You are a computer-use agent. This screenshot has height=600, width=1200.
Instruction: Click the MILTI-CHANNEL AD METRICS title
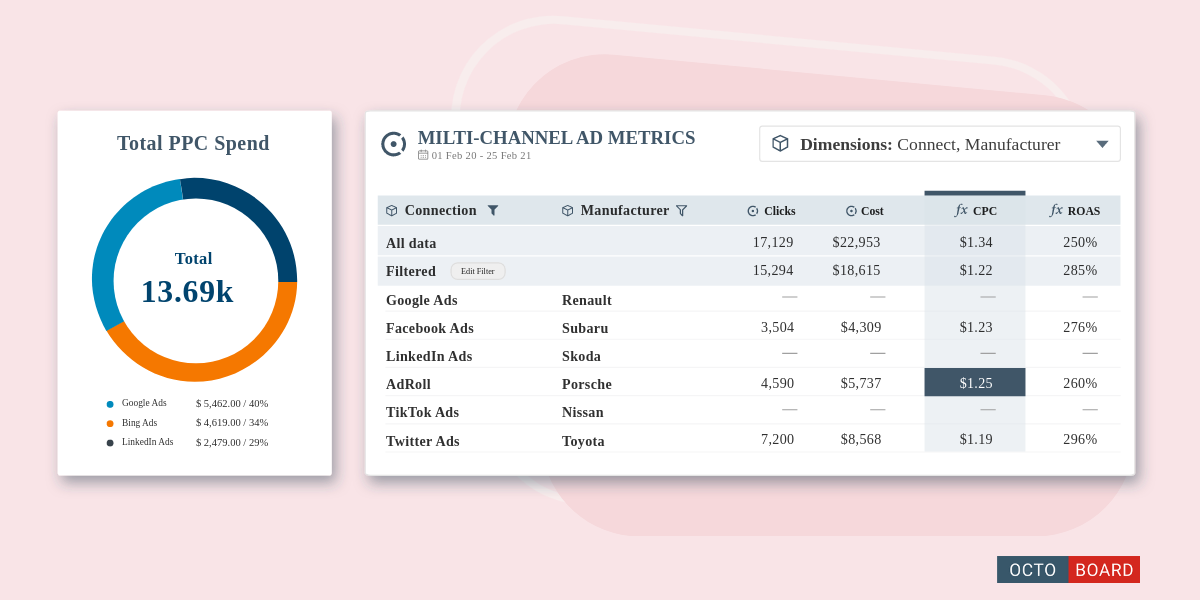point(556,138)
